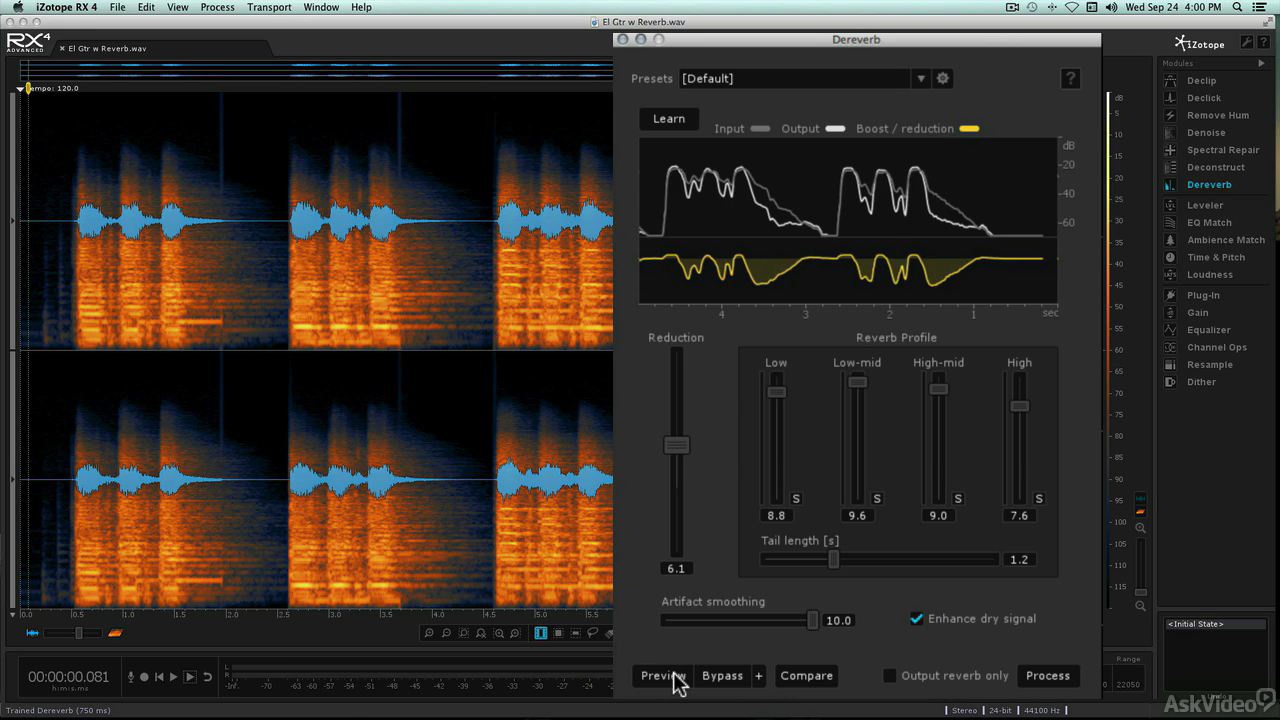Enable Output reverb only checkbox
The height and width of the screenshot is (720, 1280).
pyautogui.click(x=889, y=676)
